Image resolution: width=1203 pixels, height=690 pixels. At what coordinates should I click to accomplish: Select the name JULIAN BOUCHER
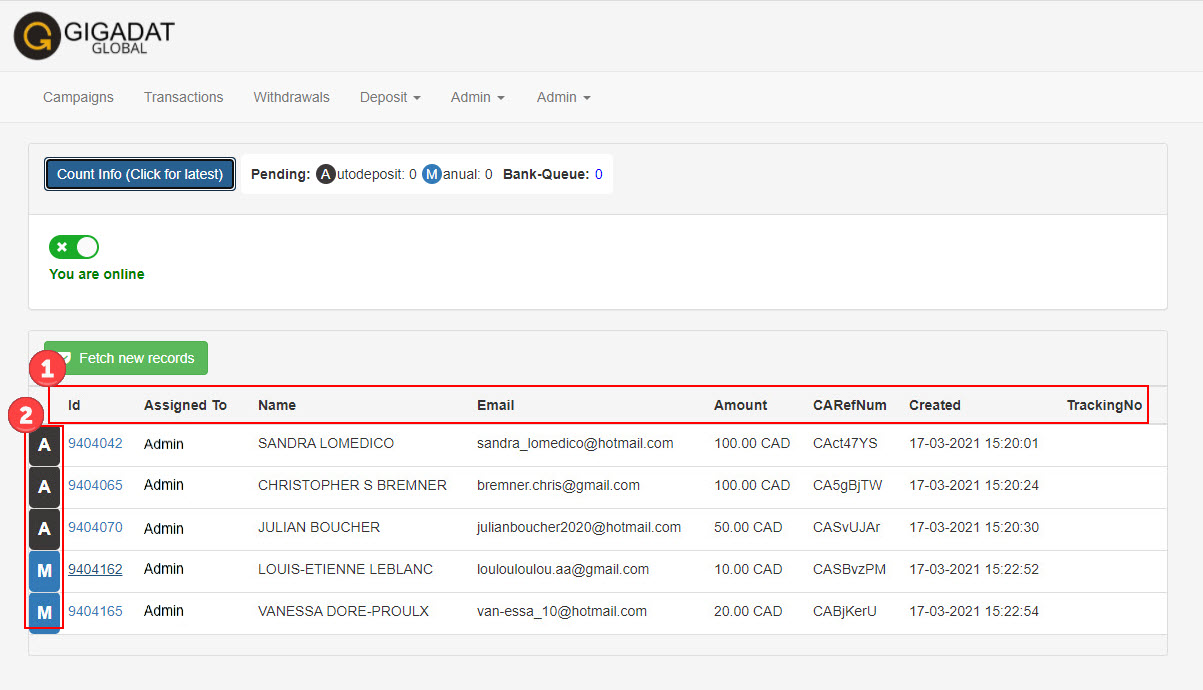coord(319,527)
